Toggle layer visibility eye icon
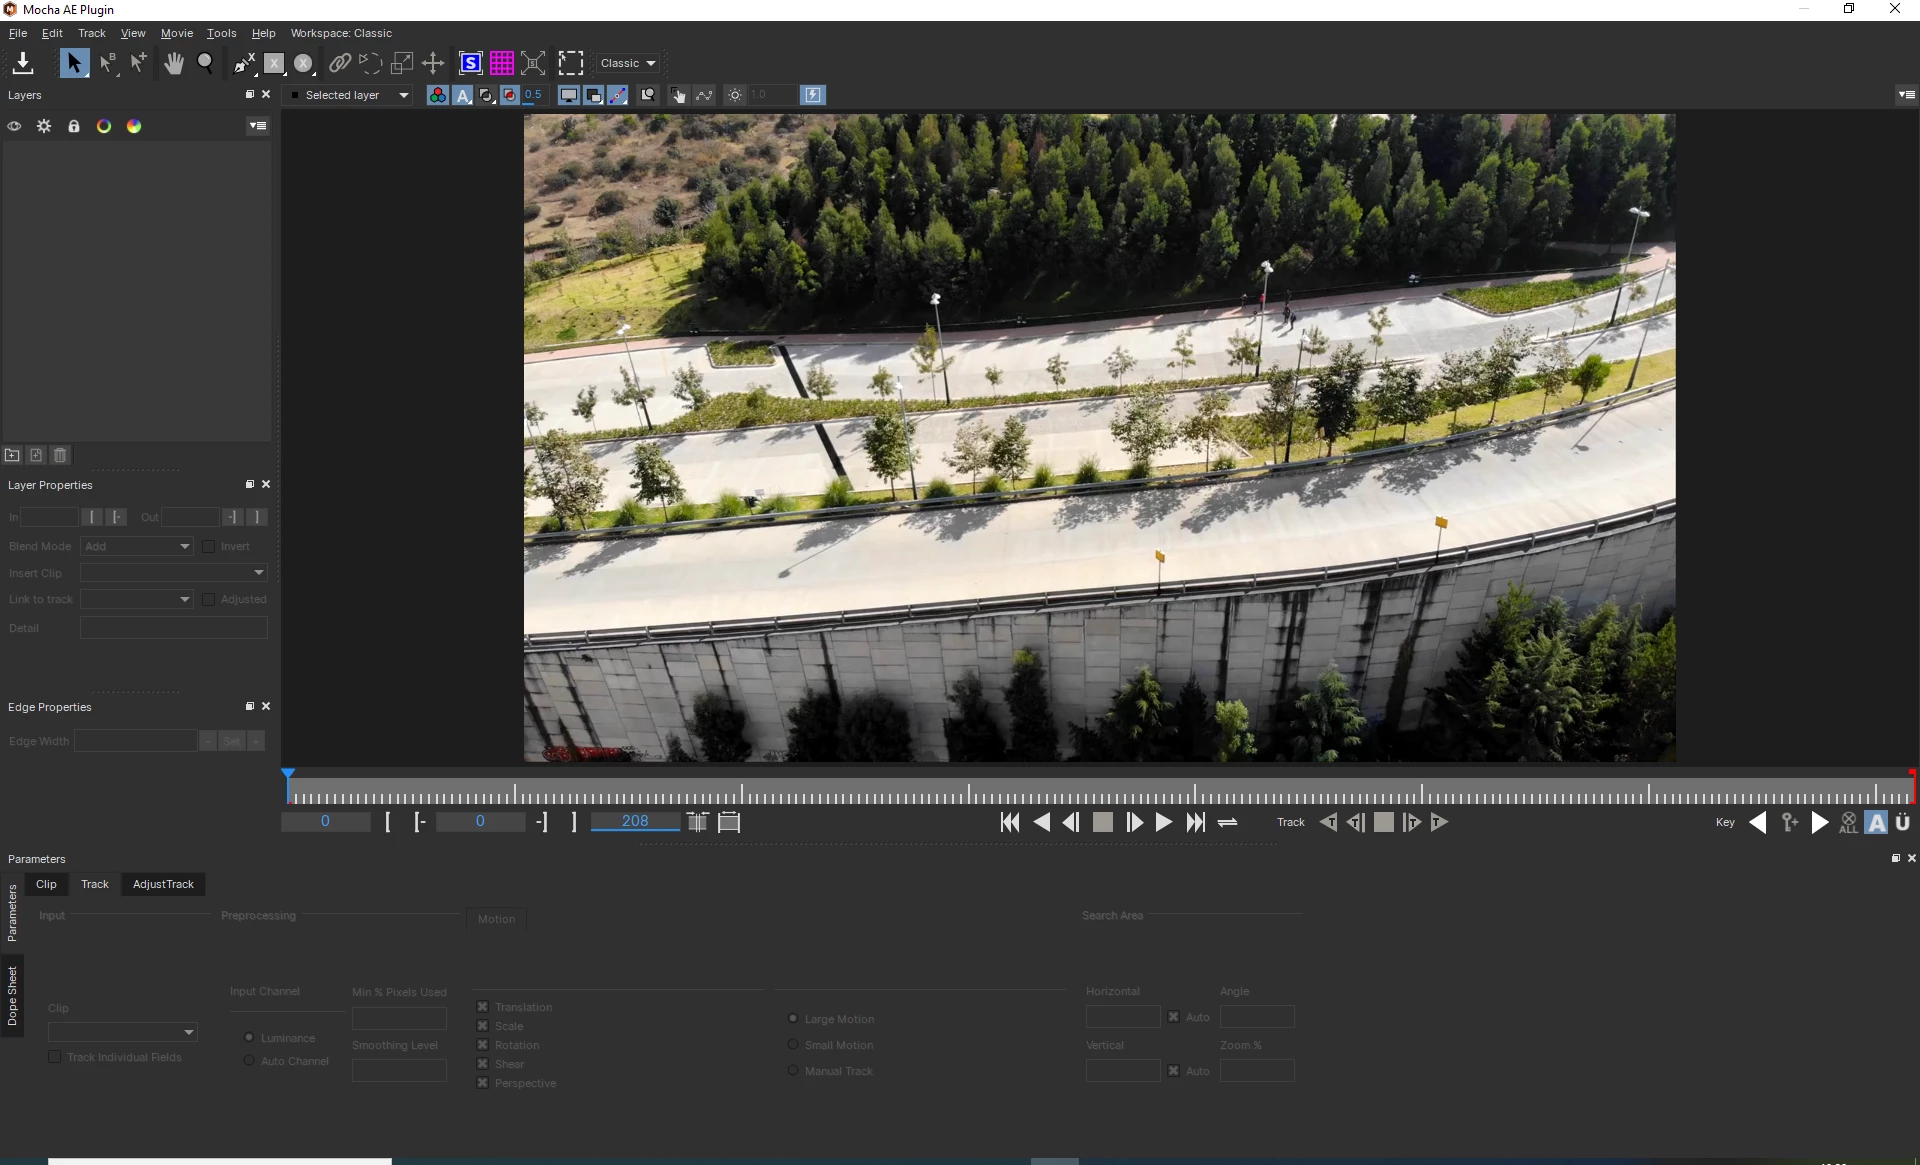Viewport: 1920px width, 1165px height. (x=14, y=126)
